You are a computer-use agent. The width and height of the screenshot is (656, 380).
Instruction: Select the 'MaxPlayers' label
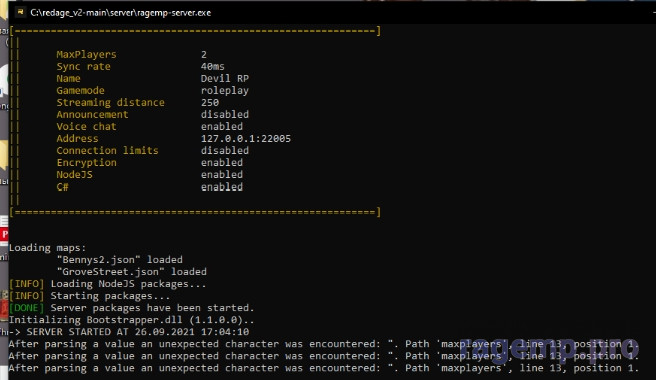87,54
